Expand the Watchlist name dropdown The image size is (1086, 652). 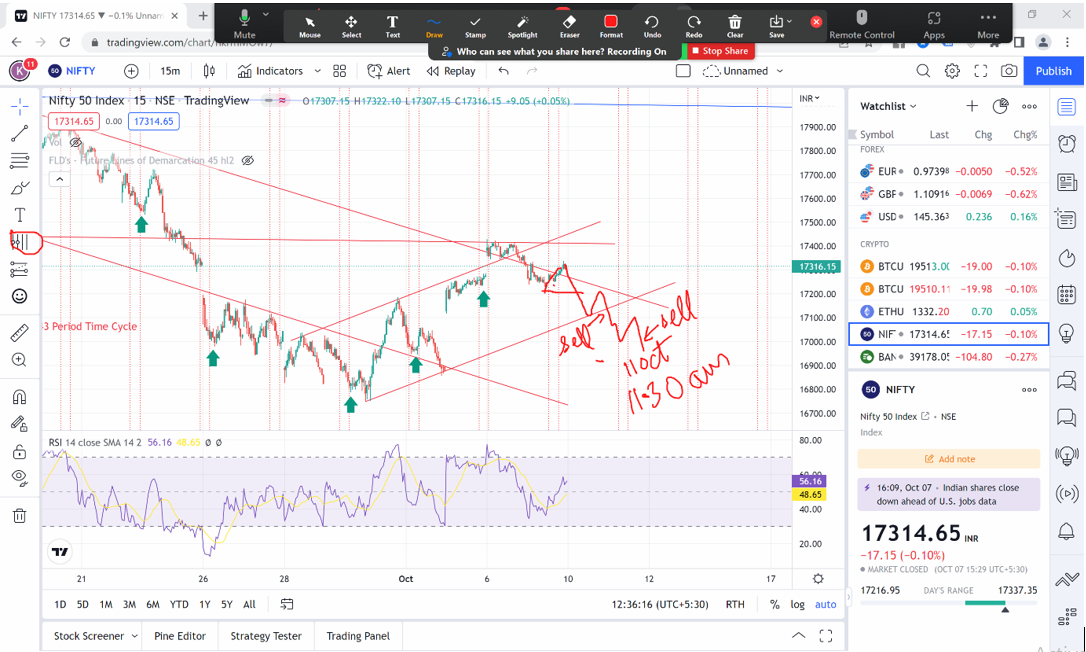click(888, 106)
